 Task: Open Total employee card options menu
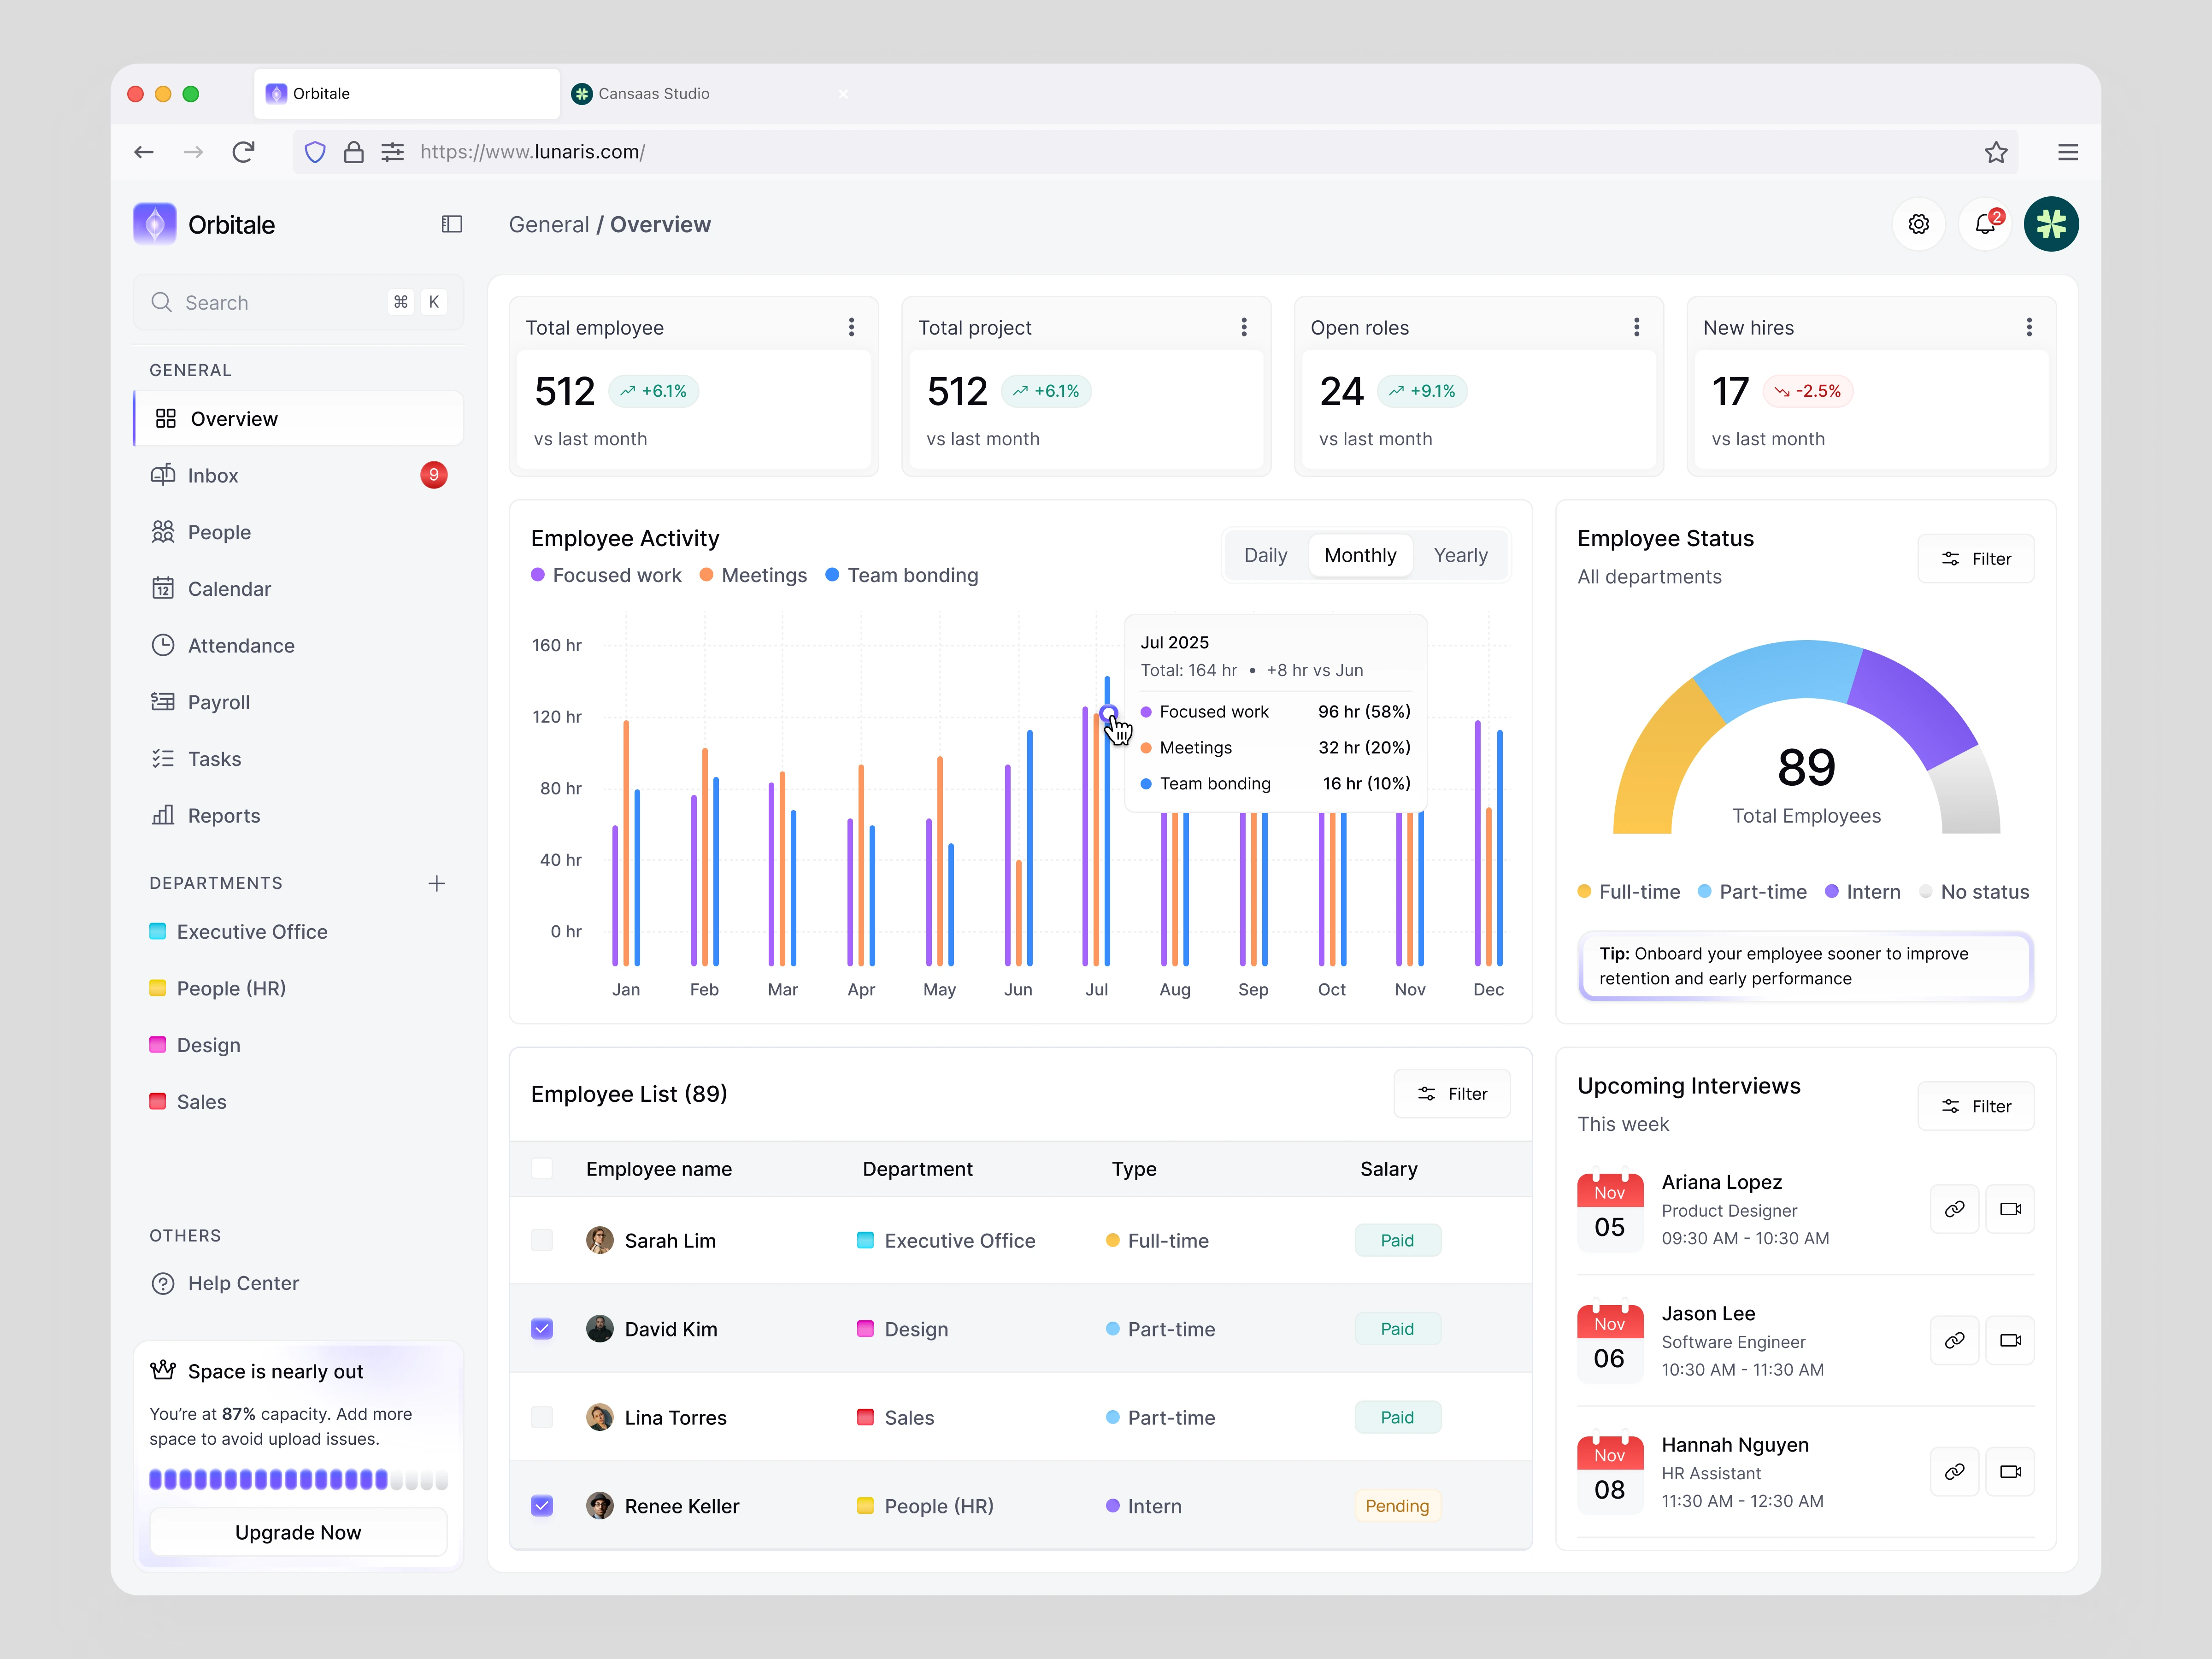pyautogui.click(x=851, y=327)
